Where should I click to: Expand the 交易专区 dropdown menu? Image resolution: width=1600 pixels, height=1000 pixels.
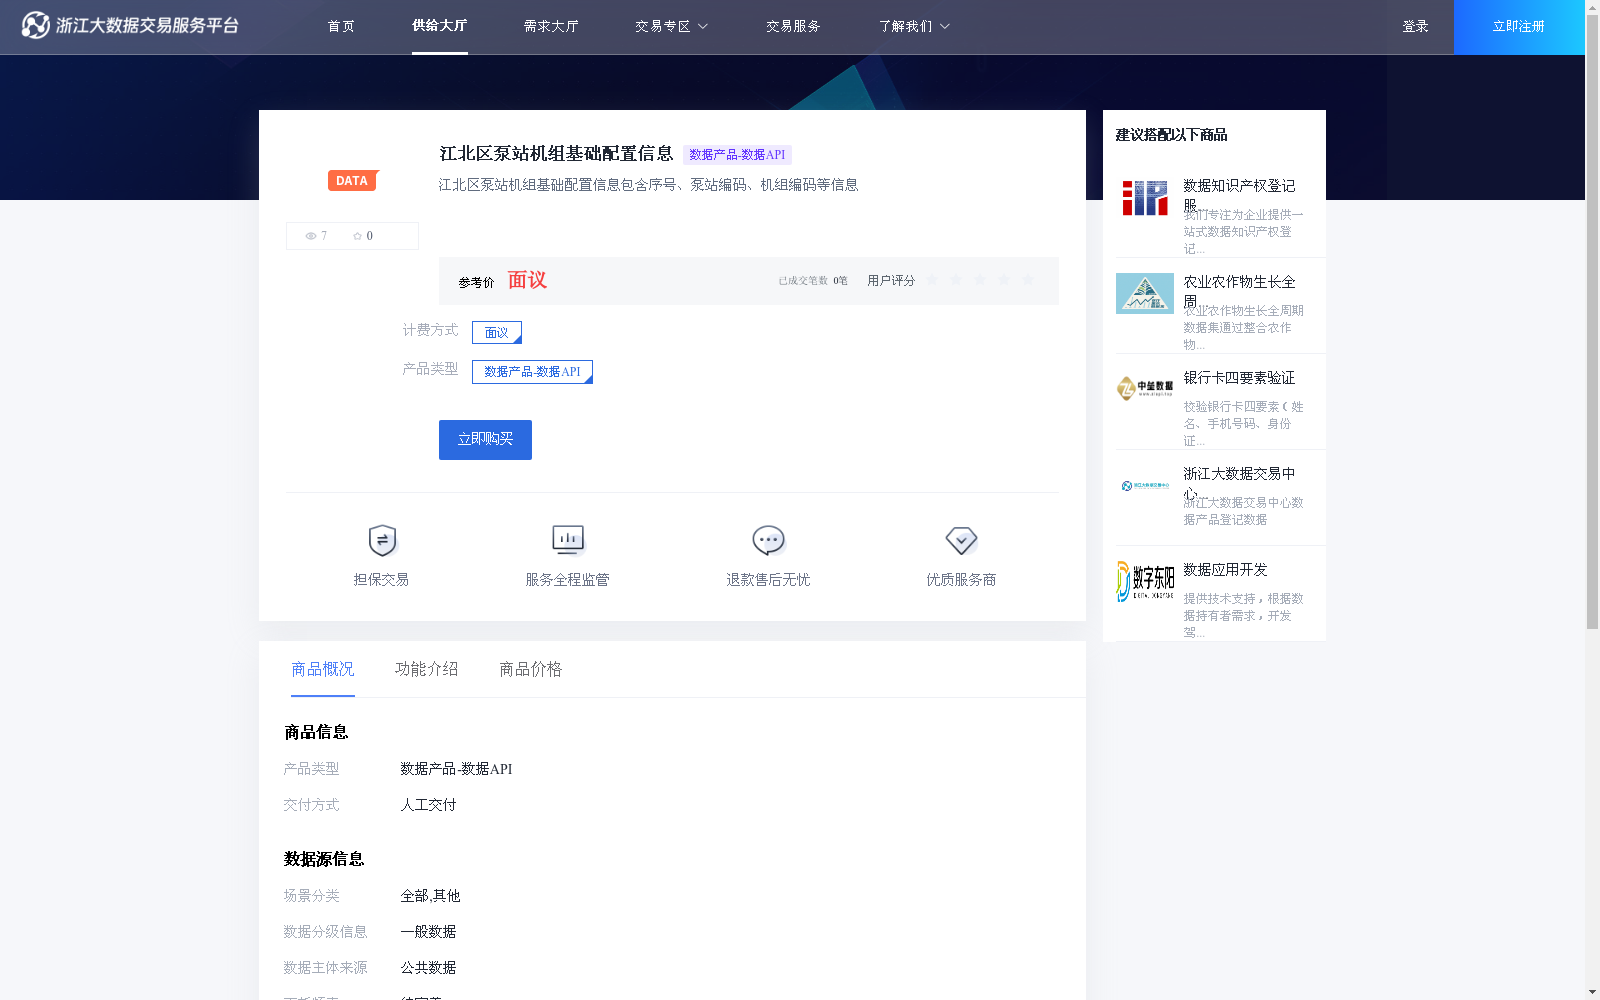coord(671,26)
